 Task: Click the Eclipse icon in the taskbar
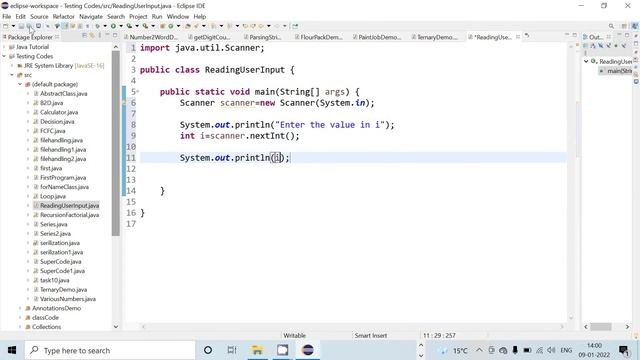[308, 350]
